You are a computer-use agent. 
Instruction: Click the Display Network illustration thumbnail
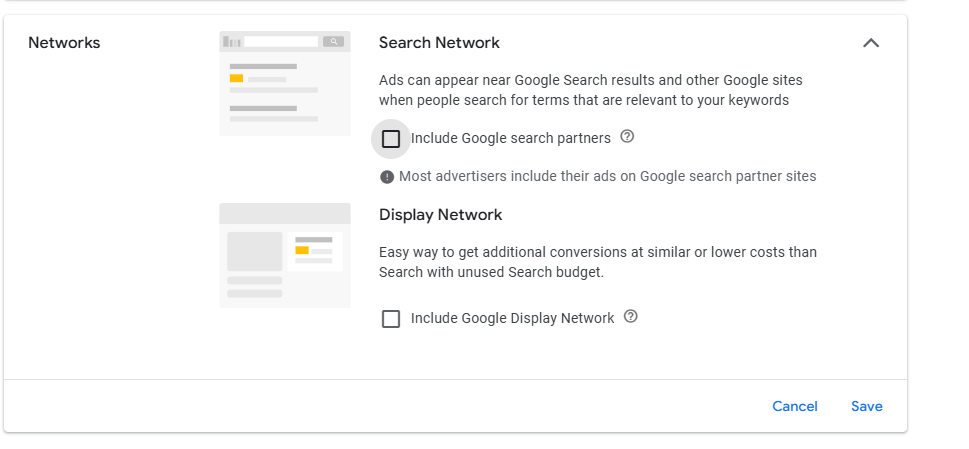coord(285,255)
